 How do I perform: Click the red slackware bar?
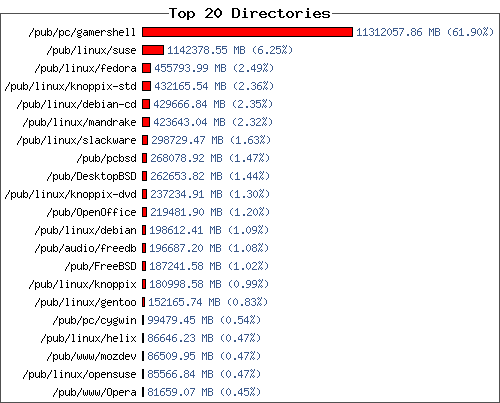click(145, 140)
